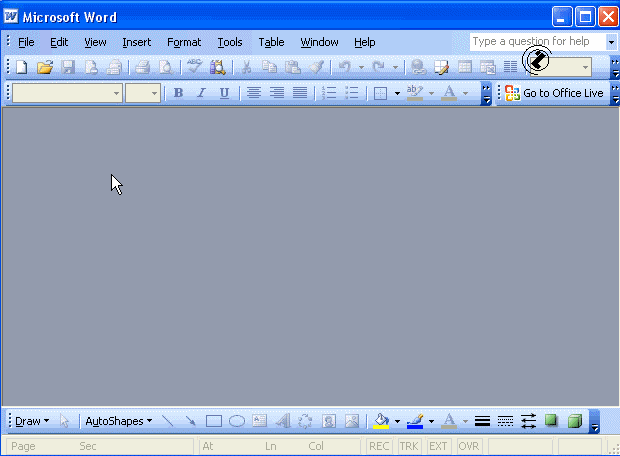Insert a Text Box from Drawing toolbar
The height and width of the screenshot is (456, 620).
tap(259, 421)
